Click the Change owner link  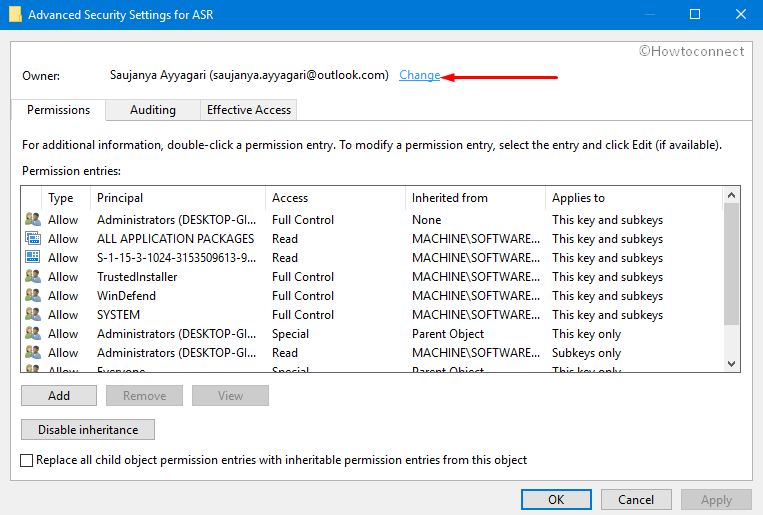coord(419,75)
